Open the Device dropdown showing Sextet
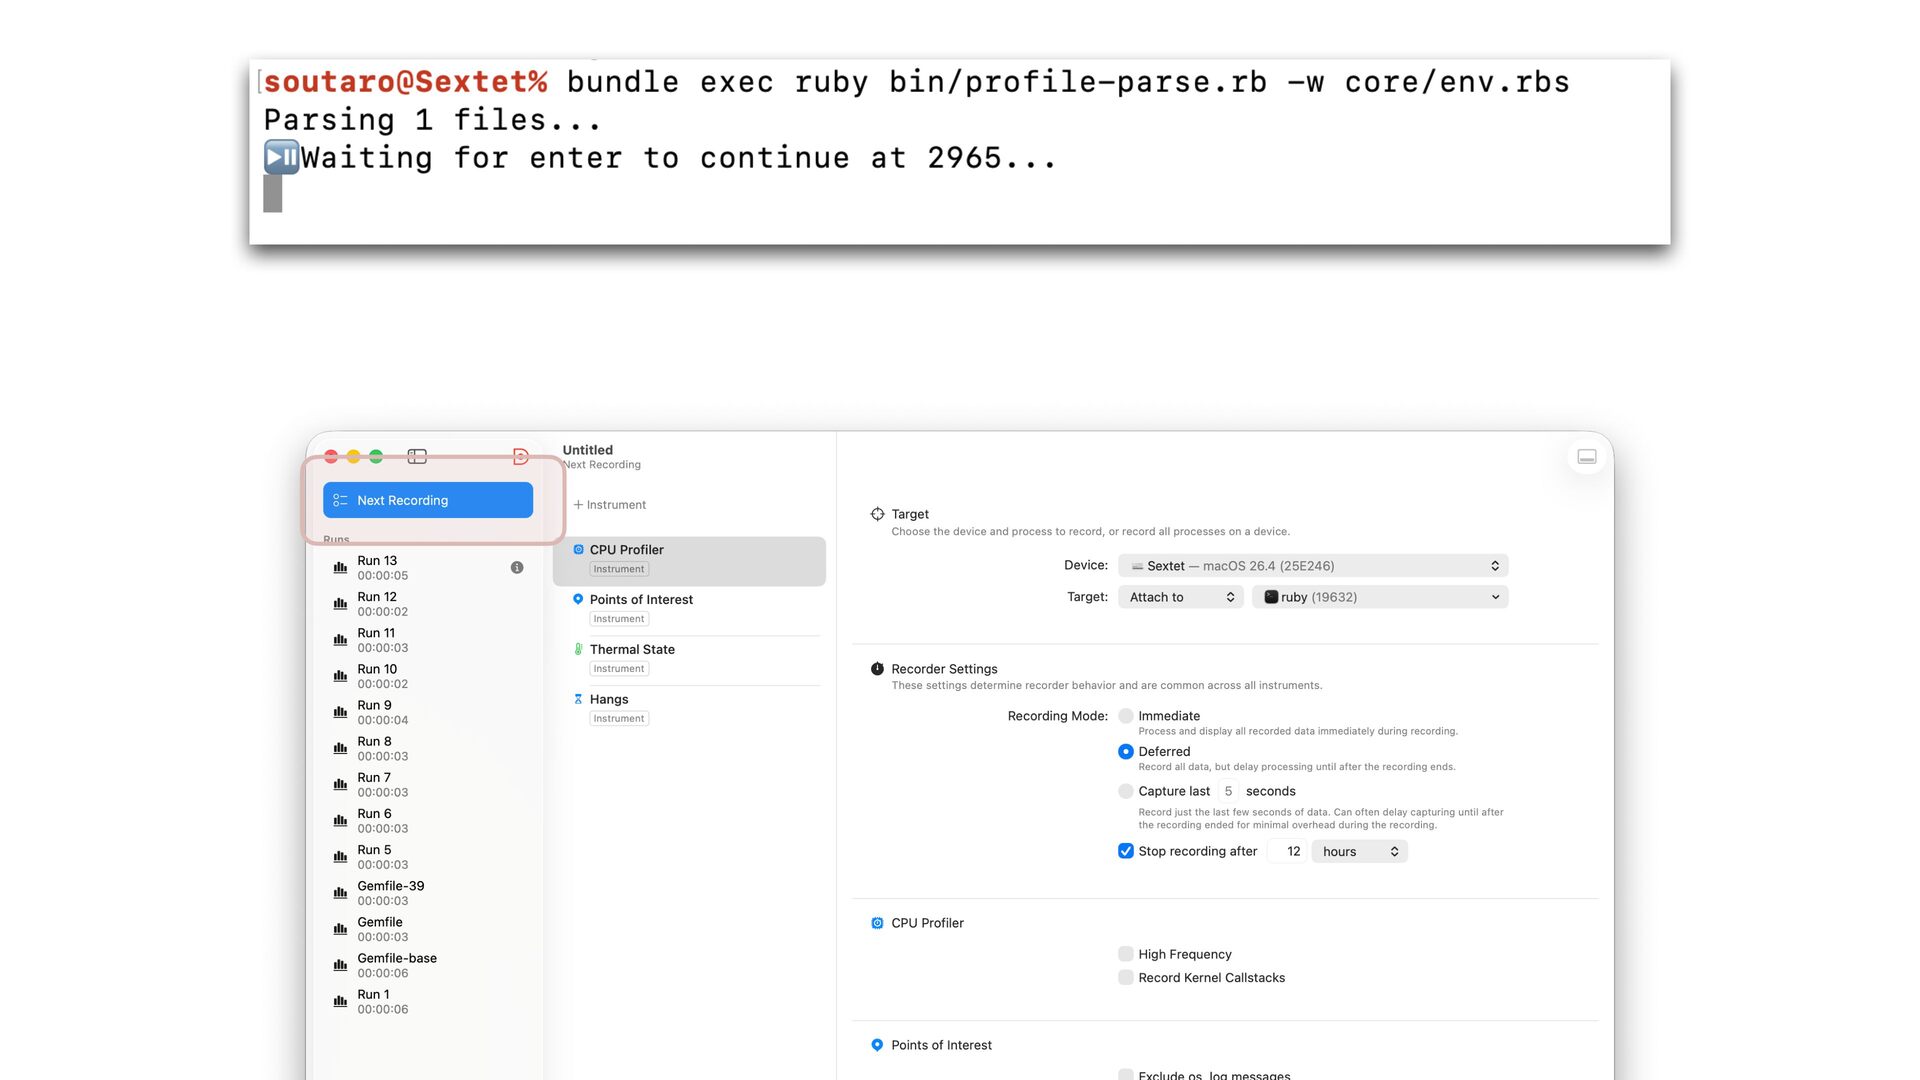The width and height of the screenshot is (1920, 1080). click(1312, 566)
